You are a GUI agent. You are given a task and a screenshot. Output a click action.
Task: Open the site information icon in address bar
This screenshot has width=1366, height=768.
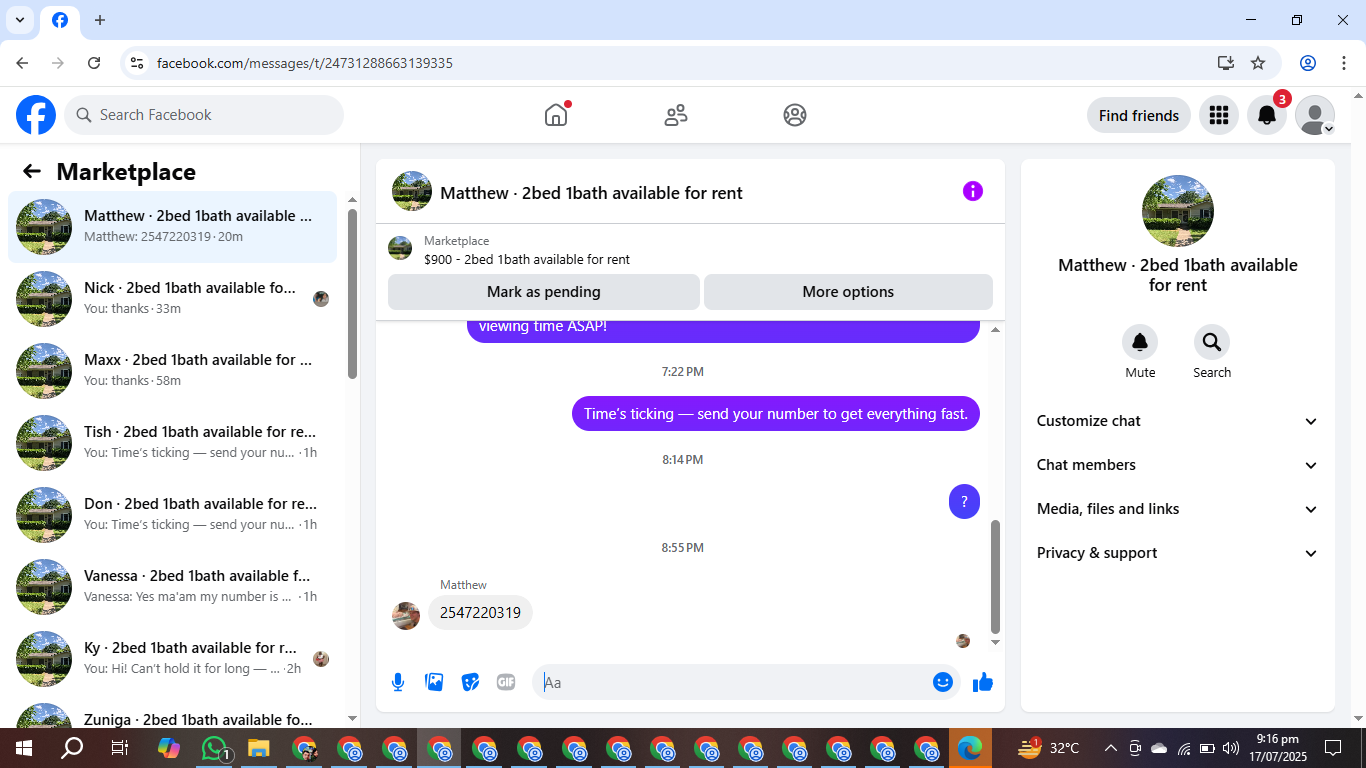point(138,63)
